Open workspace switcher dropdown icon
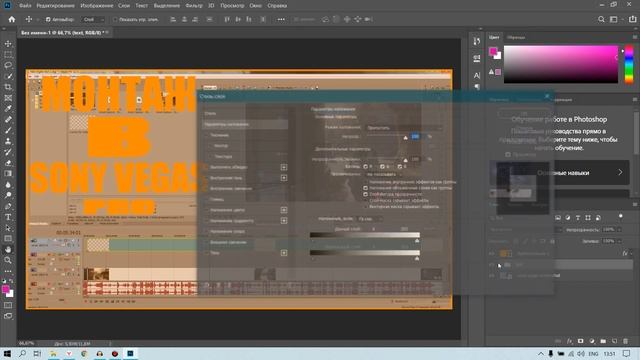 pos(613,19)
